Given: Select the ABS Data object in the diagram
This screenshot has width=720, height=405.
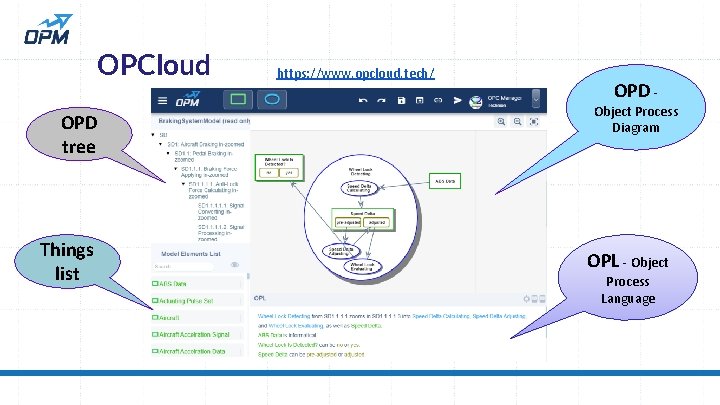Looking at the screenshot, I should point(444,181).
